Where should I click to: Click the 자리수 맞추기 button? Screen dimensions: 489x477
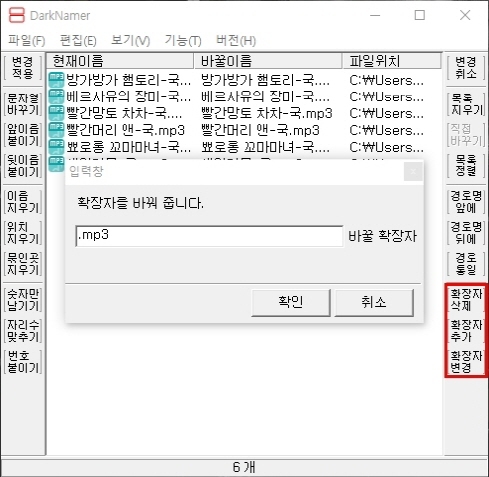[23, 331]
